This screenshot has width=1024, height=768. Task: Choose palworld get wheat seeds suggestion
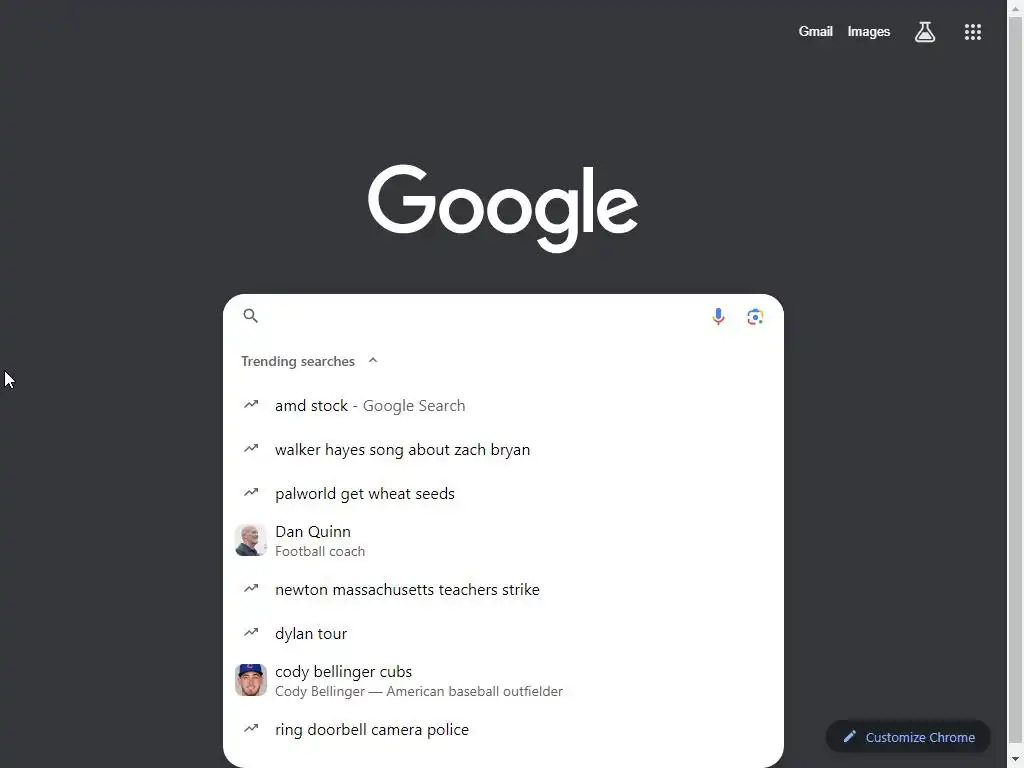[503, 493]
